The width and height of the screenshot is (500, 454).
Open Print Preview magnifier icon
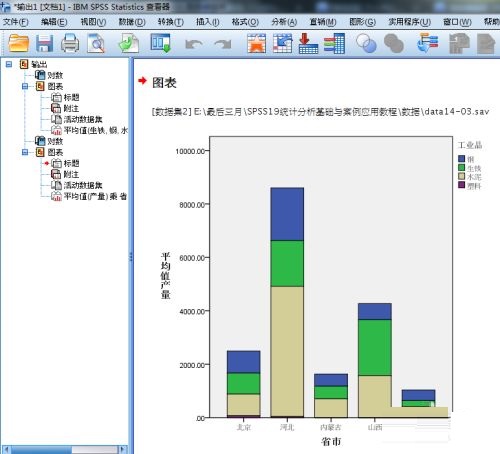click(x=96, y=43)
